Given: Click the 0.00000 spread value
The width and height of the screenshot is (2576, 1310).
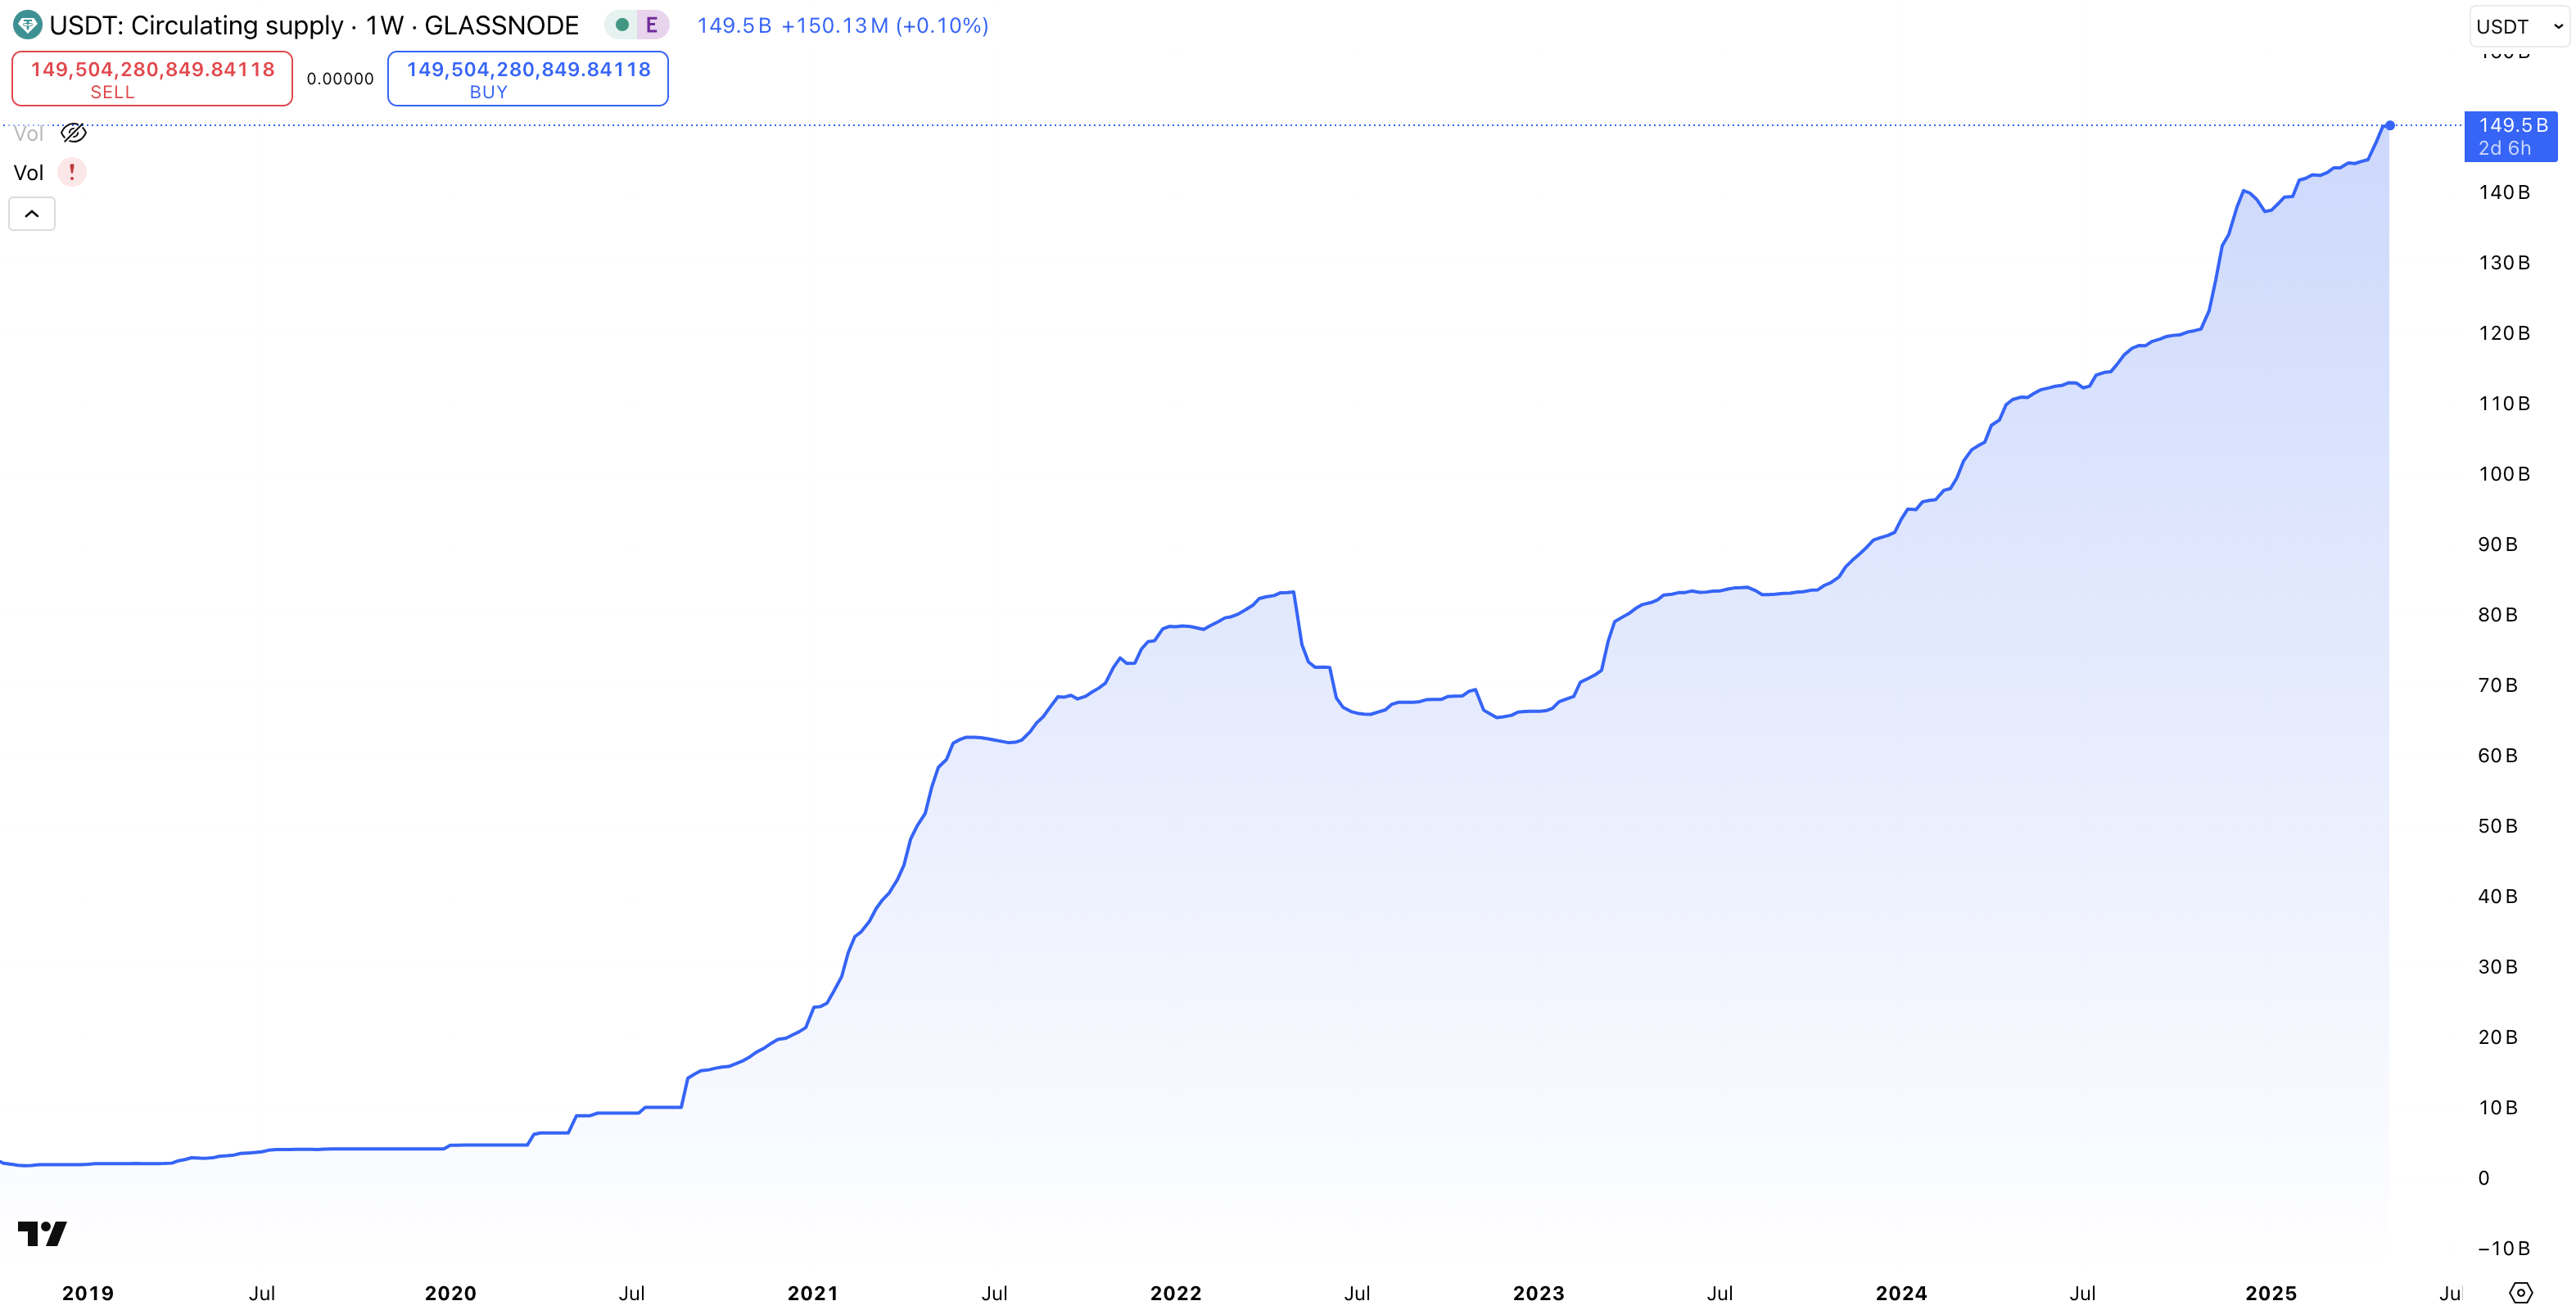Looking at the screenshot, I should point(340,79).
